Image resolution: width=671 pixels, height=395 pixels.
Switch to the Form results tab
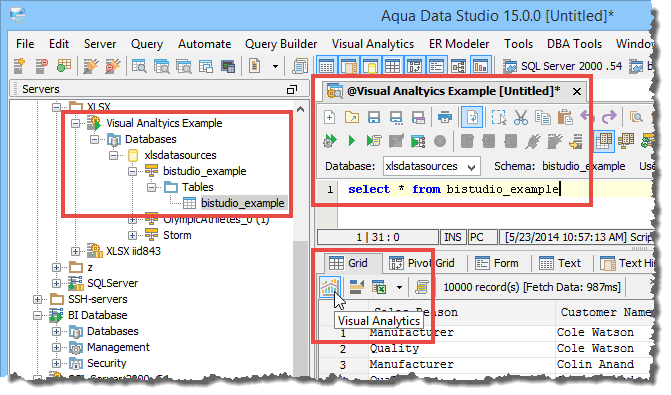(x=497, y=263)
